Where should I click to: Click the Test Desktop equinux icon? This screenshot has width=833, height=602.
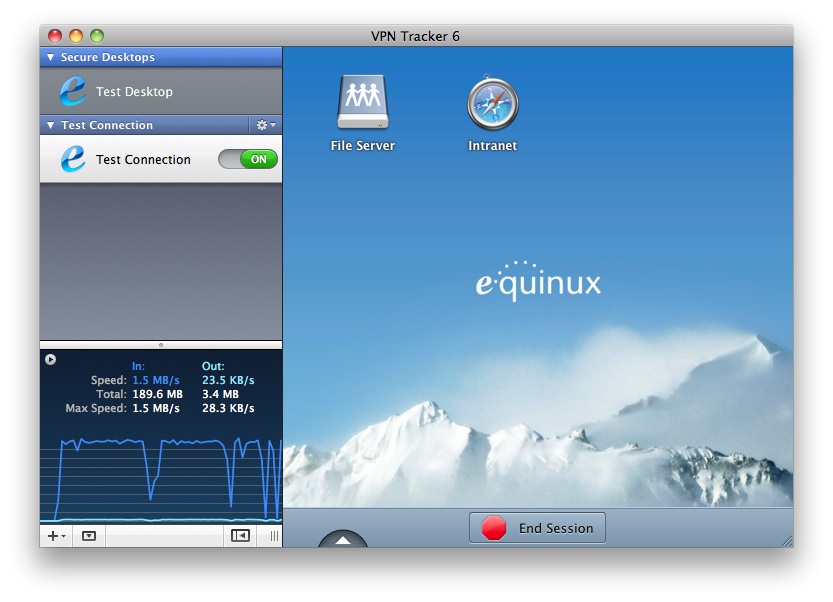(x=73, y=92)
